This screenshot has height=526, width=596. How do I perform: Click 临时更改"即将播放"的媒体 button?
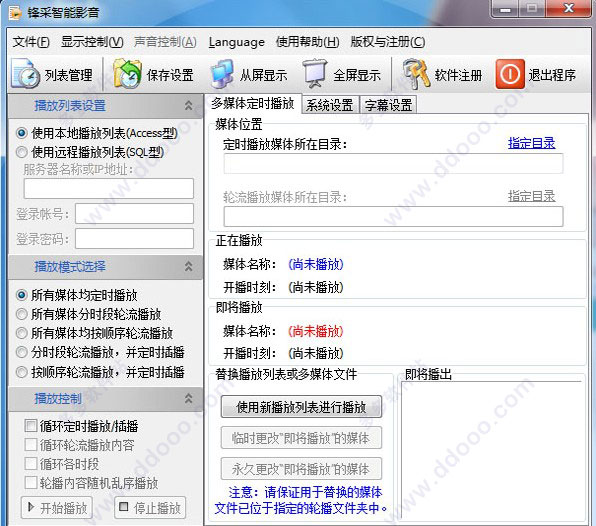[301, 438]
